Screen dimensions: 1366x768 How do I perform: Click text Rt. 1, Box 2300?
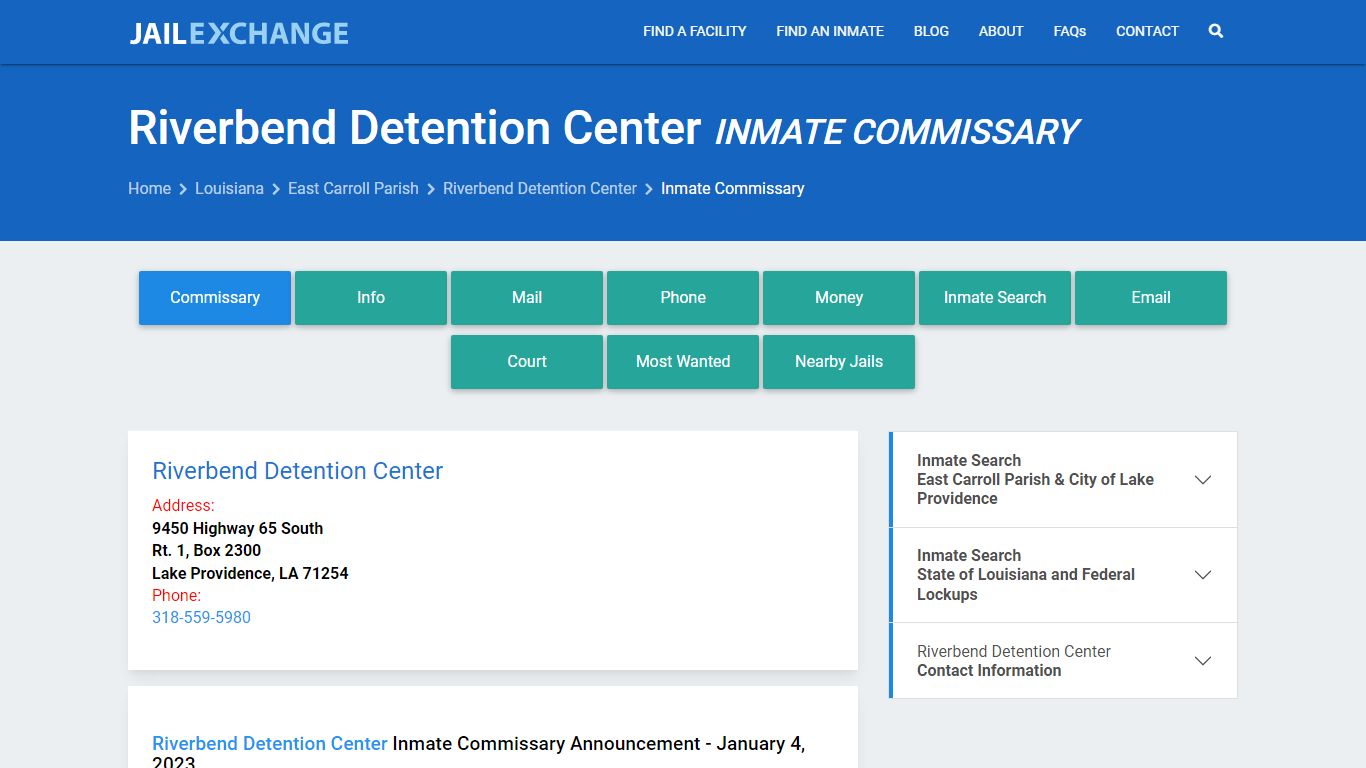pyautogui.click(x=206, y=550)
